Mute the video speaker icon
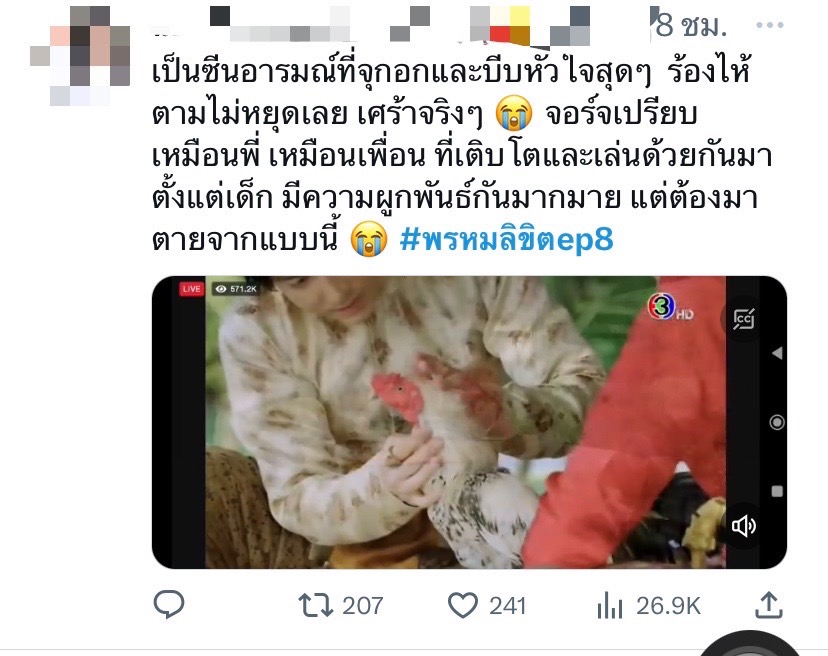The image size is (828, 656). tap(744, 526)
